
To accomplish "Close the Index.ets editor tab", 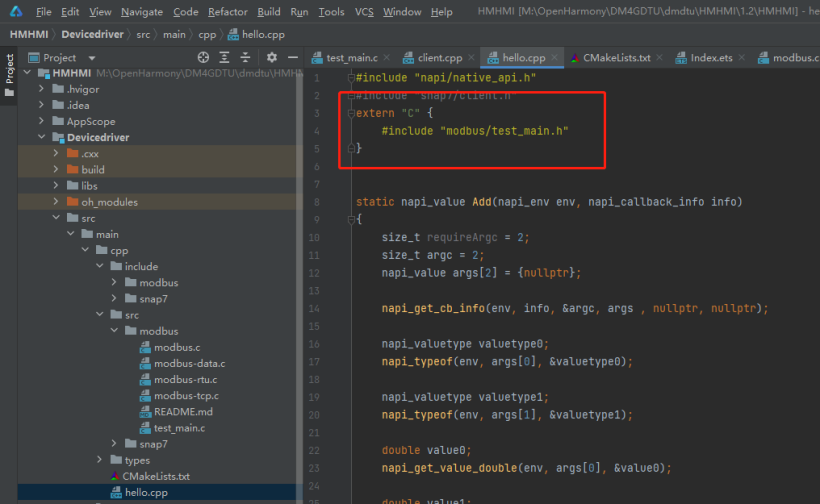I will (742, 58).
